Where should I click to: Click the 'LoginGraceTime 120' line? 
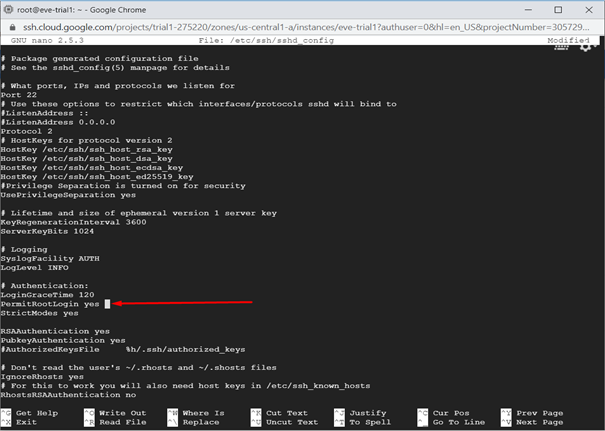click(47, 295)
